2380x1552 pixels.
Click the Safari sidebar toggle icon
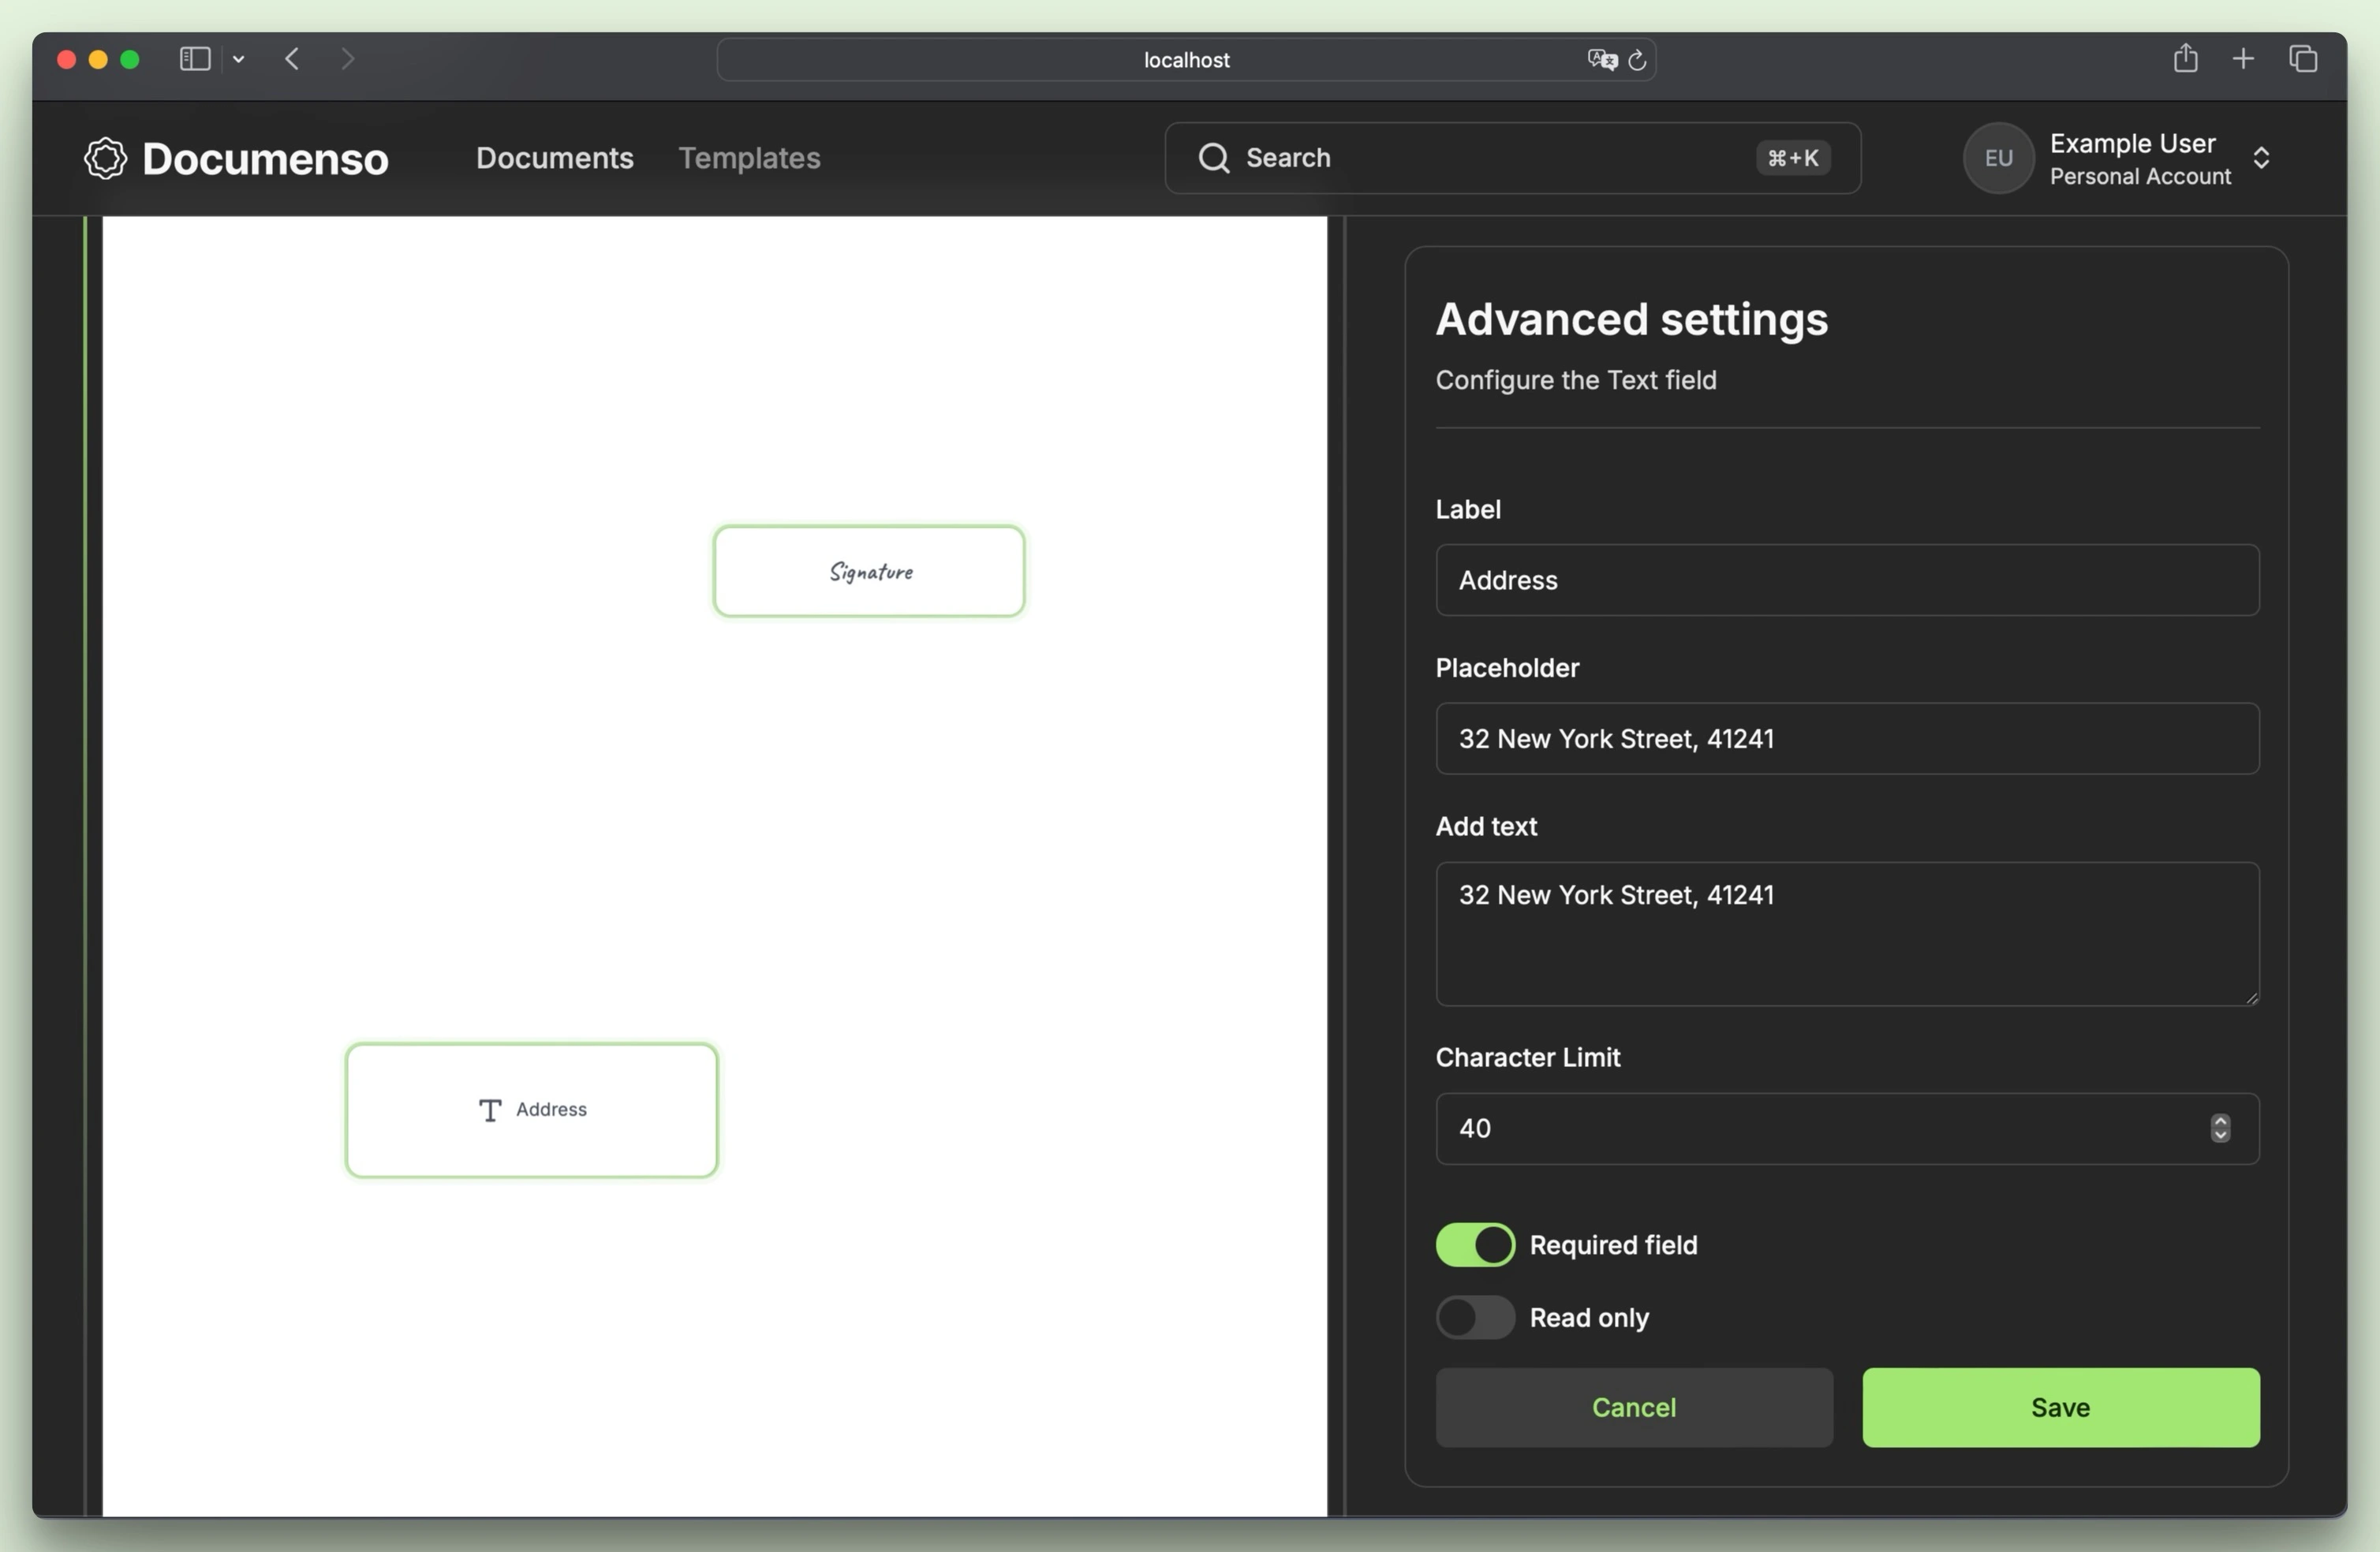194,59
